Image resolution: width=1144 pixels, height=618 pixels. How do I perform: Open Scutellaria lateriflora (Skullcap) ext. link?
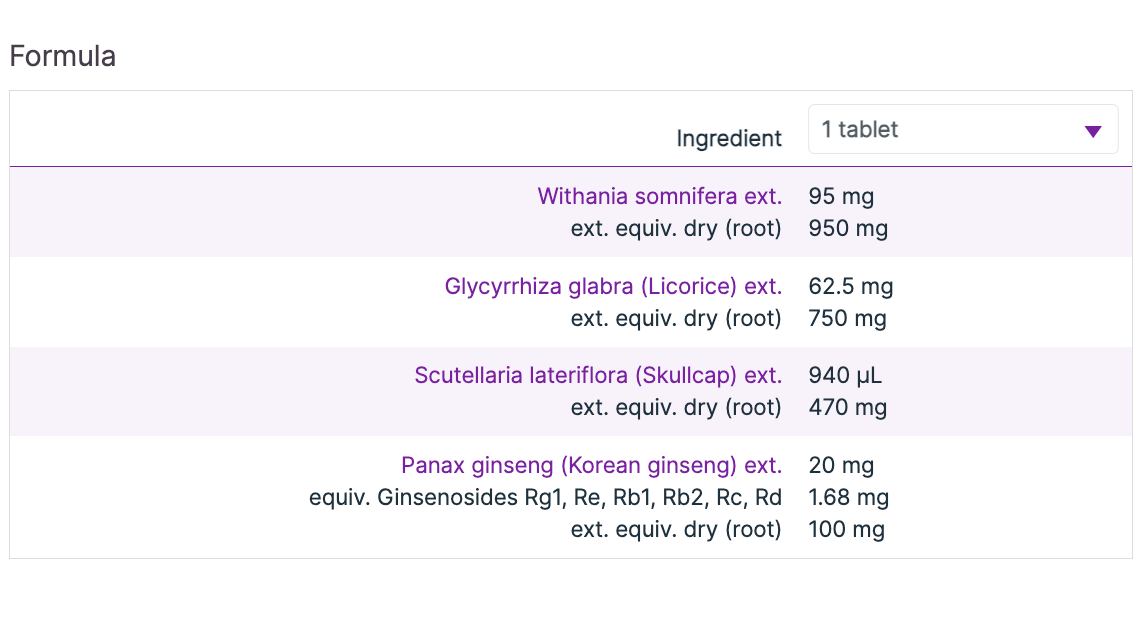coord(598,376)
